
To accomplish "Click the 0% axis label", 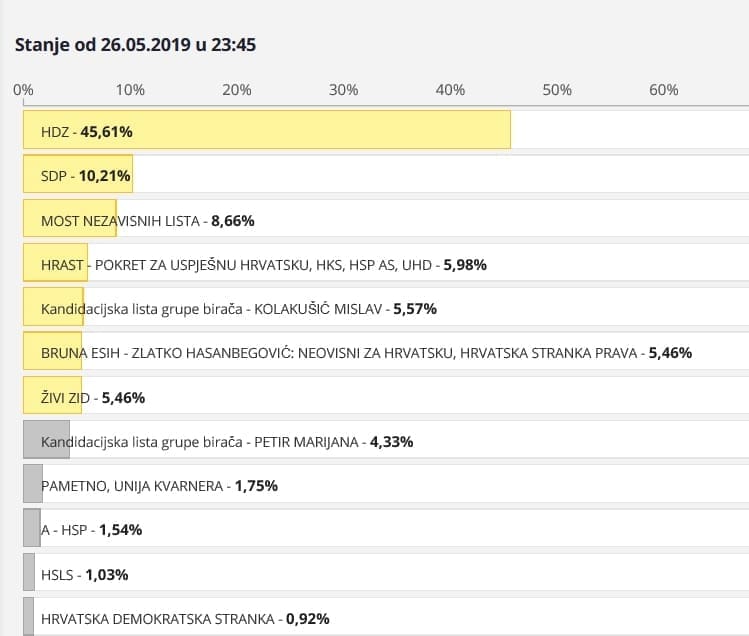I will (23, 90).
